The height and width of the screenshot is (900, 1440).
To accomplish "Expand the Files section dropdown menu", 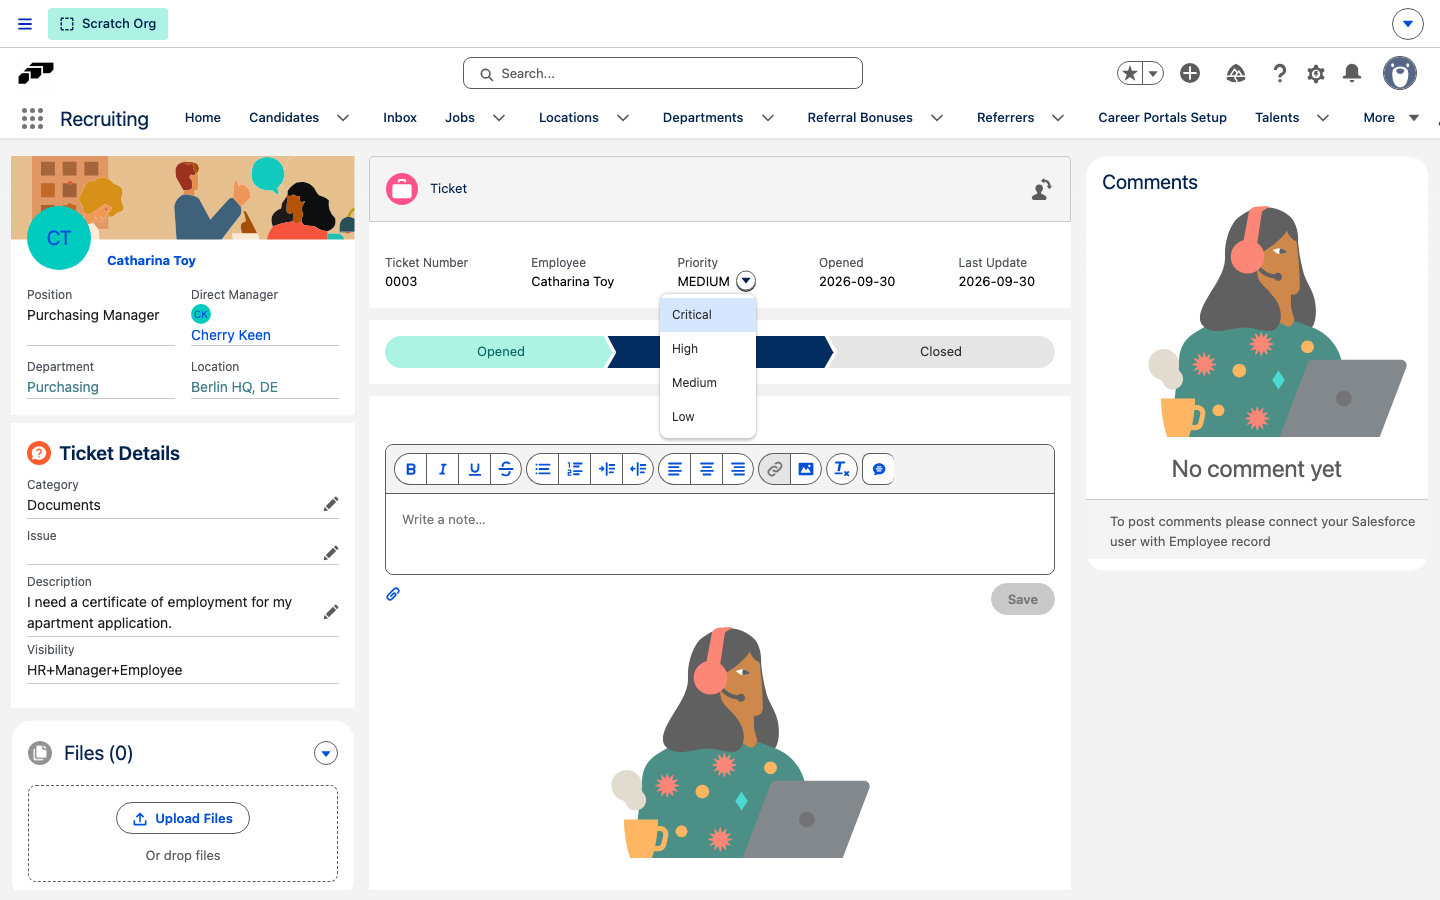I will click(x=326, y=753).
